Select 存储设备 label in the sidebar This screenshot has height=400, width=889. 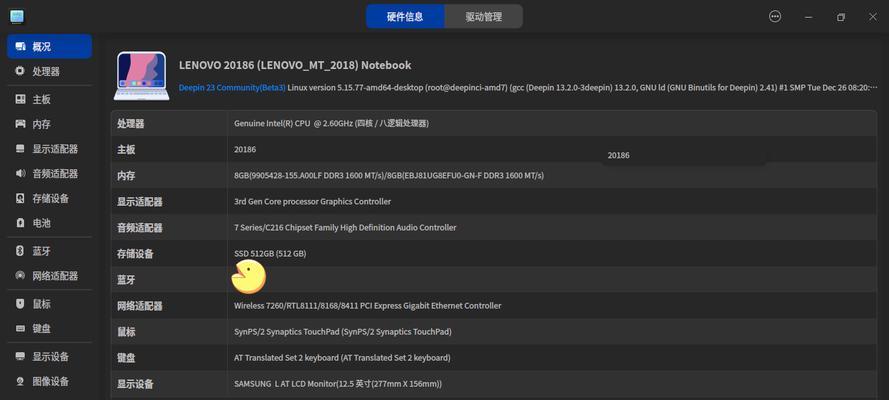pyautogui.click(x=50, y=198)
